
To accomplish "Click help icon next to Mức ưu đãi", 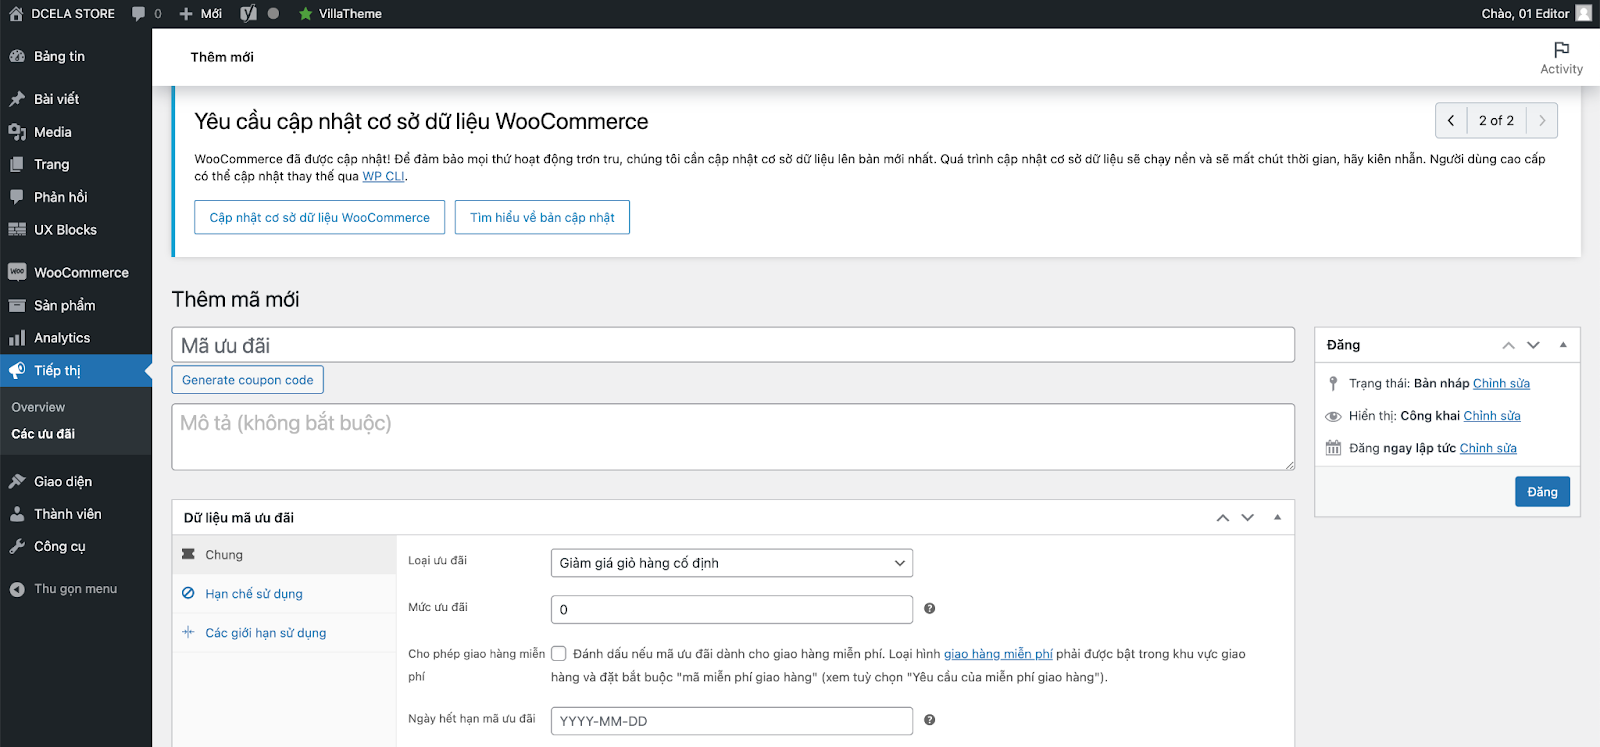I will (929, 609).
